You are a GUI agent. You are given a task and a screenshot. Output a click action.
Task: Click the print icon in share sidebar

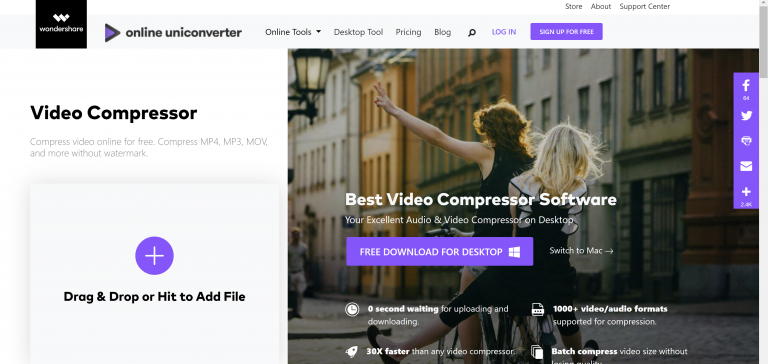[x=746, y=141]
